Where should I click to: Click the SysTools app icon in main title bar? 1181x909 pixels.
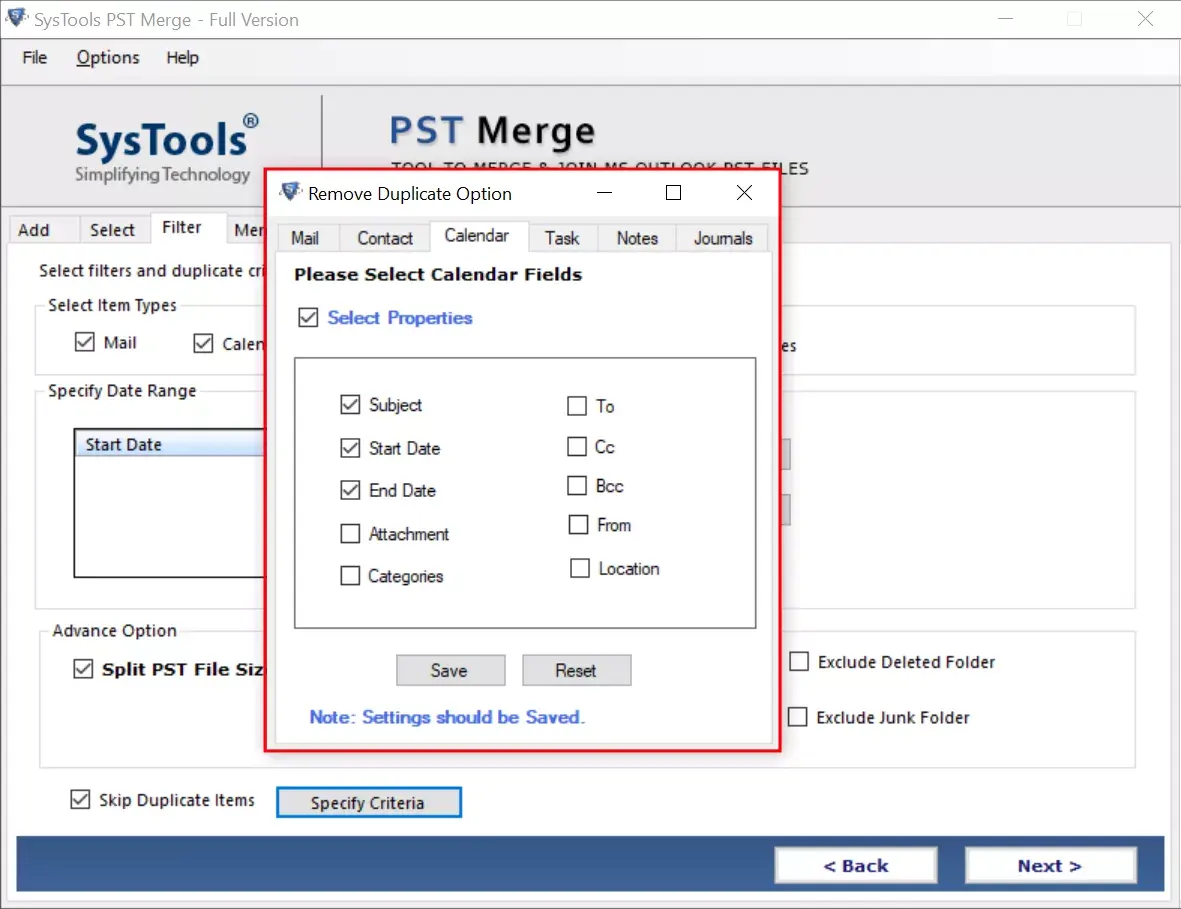pos(17,18)
